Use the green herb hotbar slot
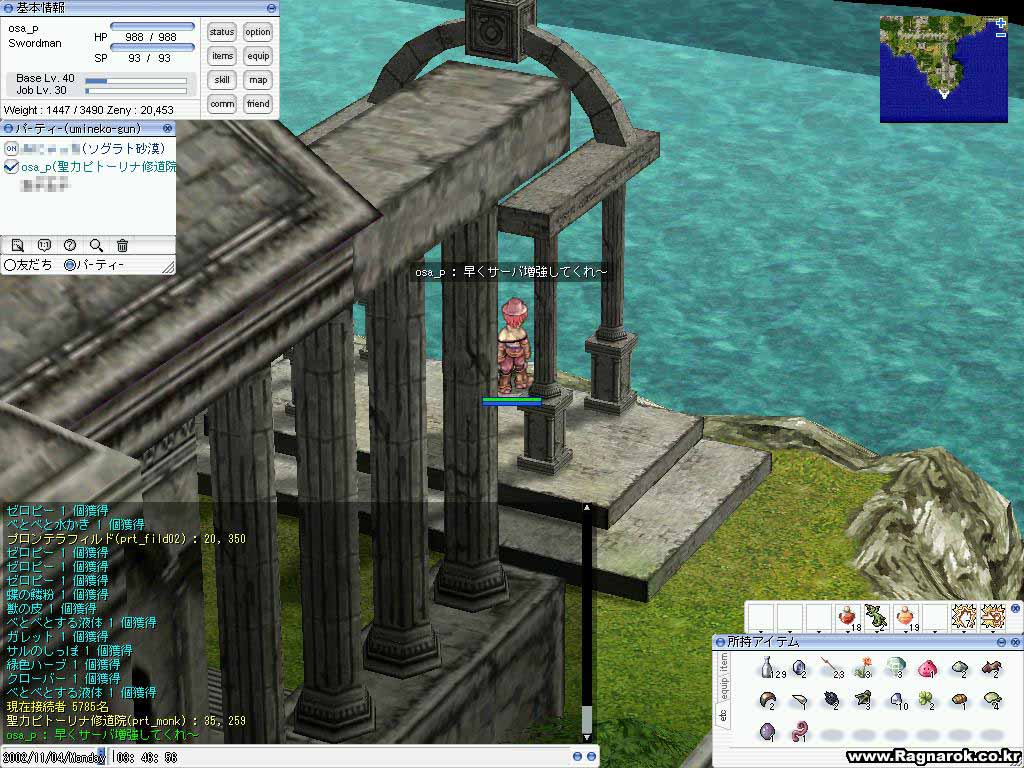 (x=877, y=617)
